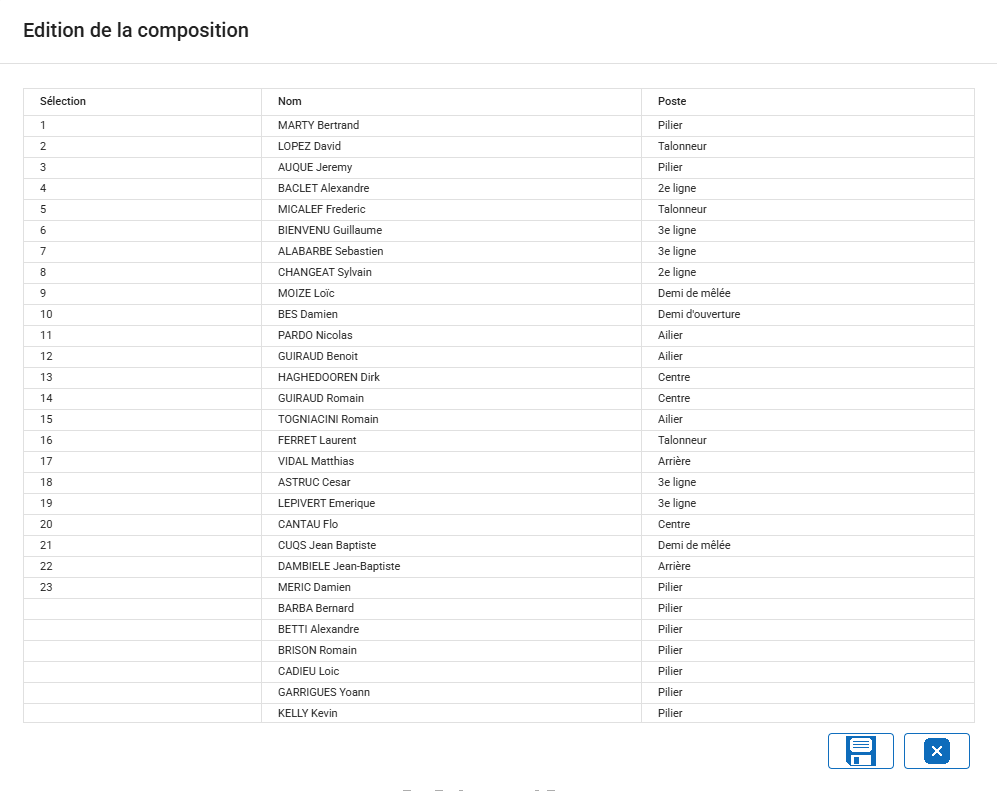The width and height of the screenshot is (997, 791).
Task: Click the Nom column header
Action: tap(290, 101)
